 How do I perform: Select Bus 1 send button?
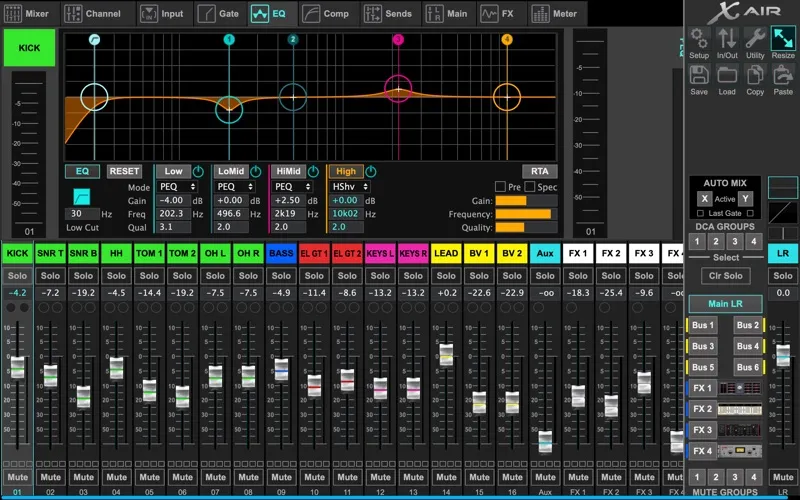[703, 325]
